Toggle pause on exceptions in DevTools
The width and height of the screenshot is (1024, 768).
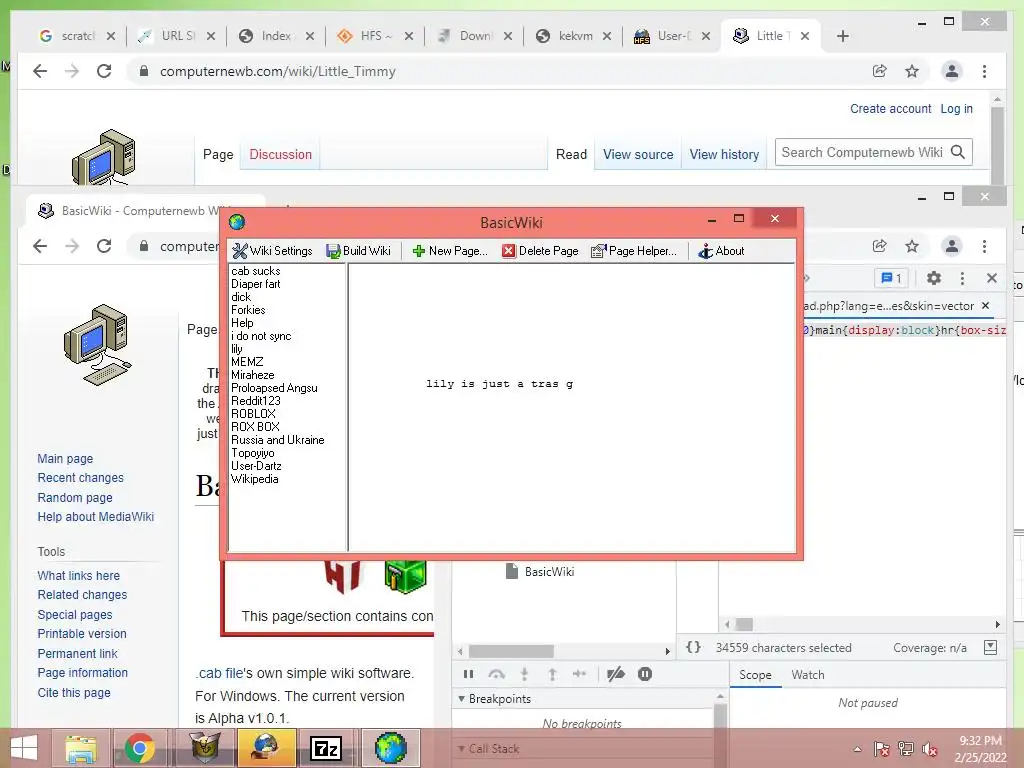[x=645, y=674]
